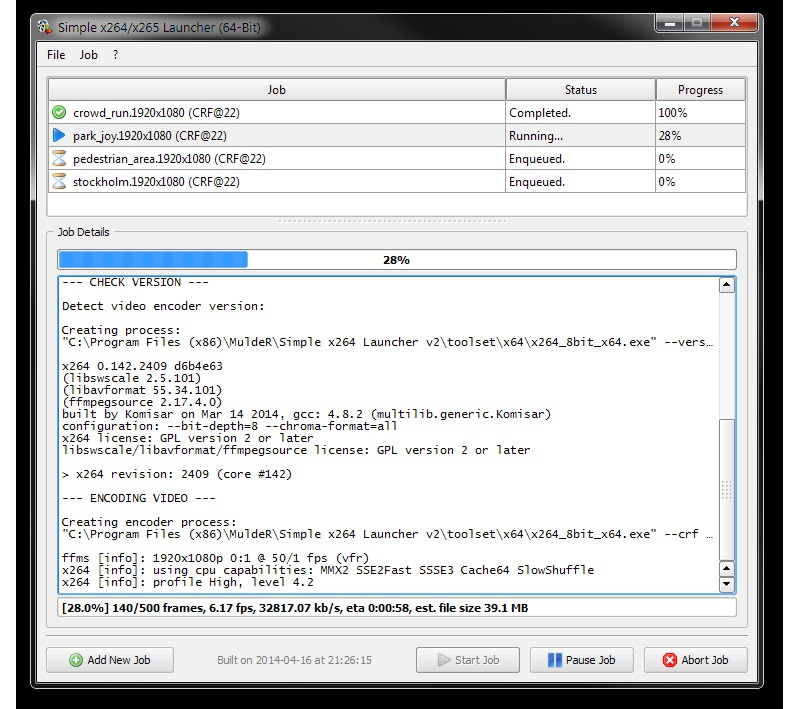The image size is (800, 709).
Task: Click the log scrollbar up arrow at top
Action: tap(727, 285)
